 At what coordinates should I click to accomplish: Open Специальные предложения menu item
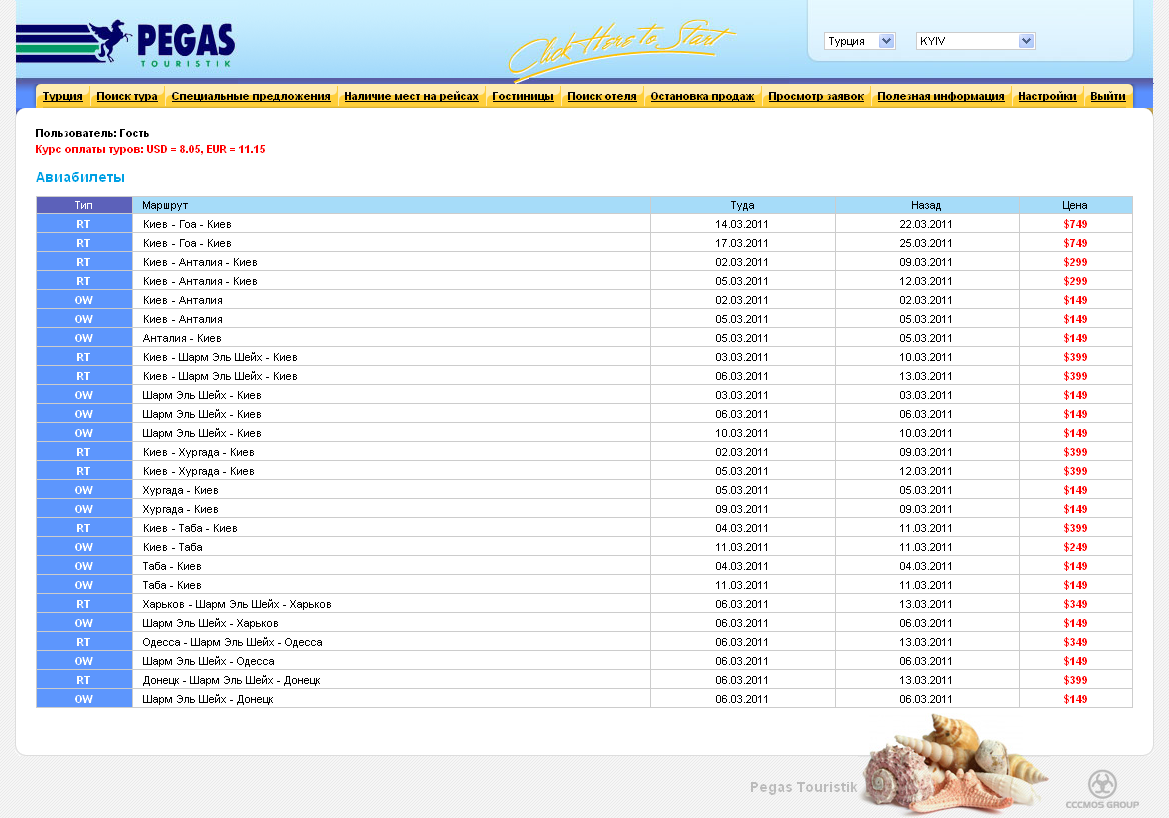pos(251,96)
